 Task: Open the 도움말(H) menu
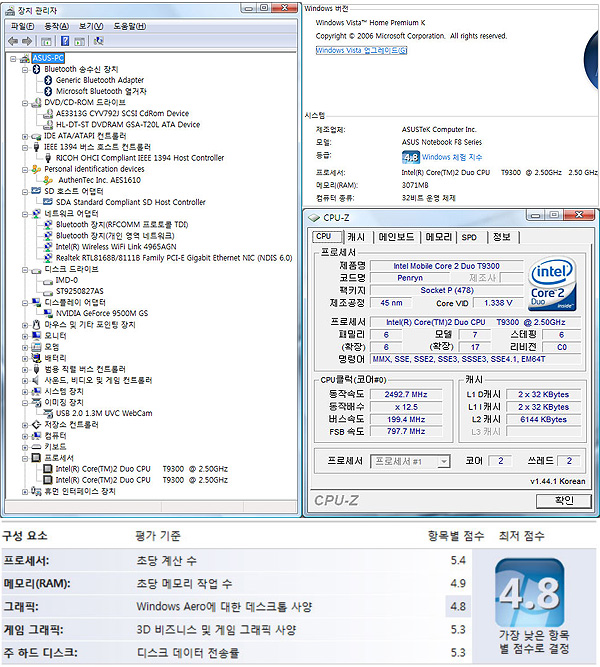click(129, 26)
